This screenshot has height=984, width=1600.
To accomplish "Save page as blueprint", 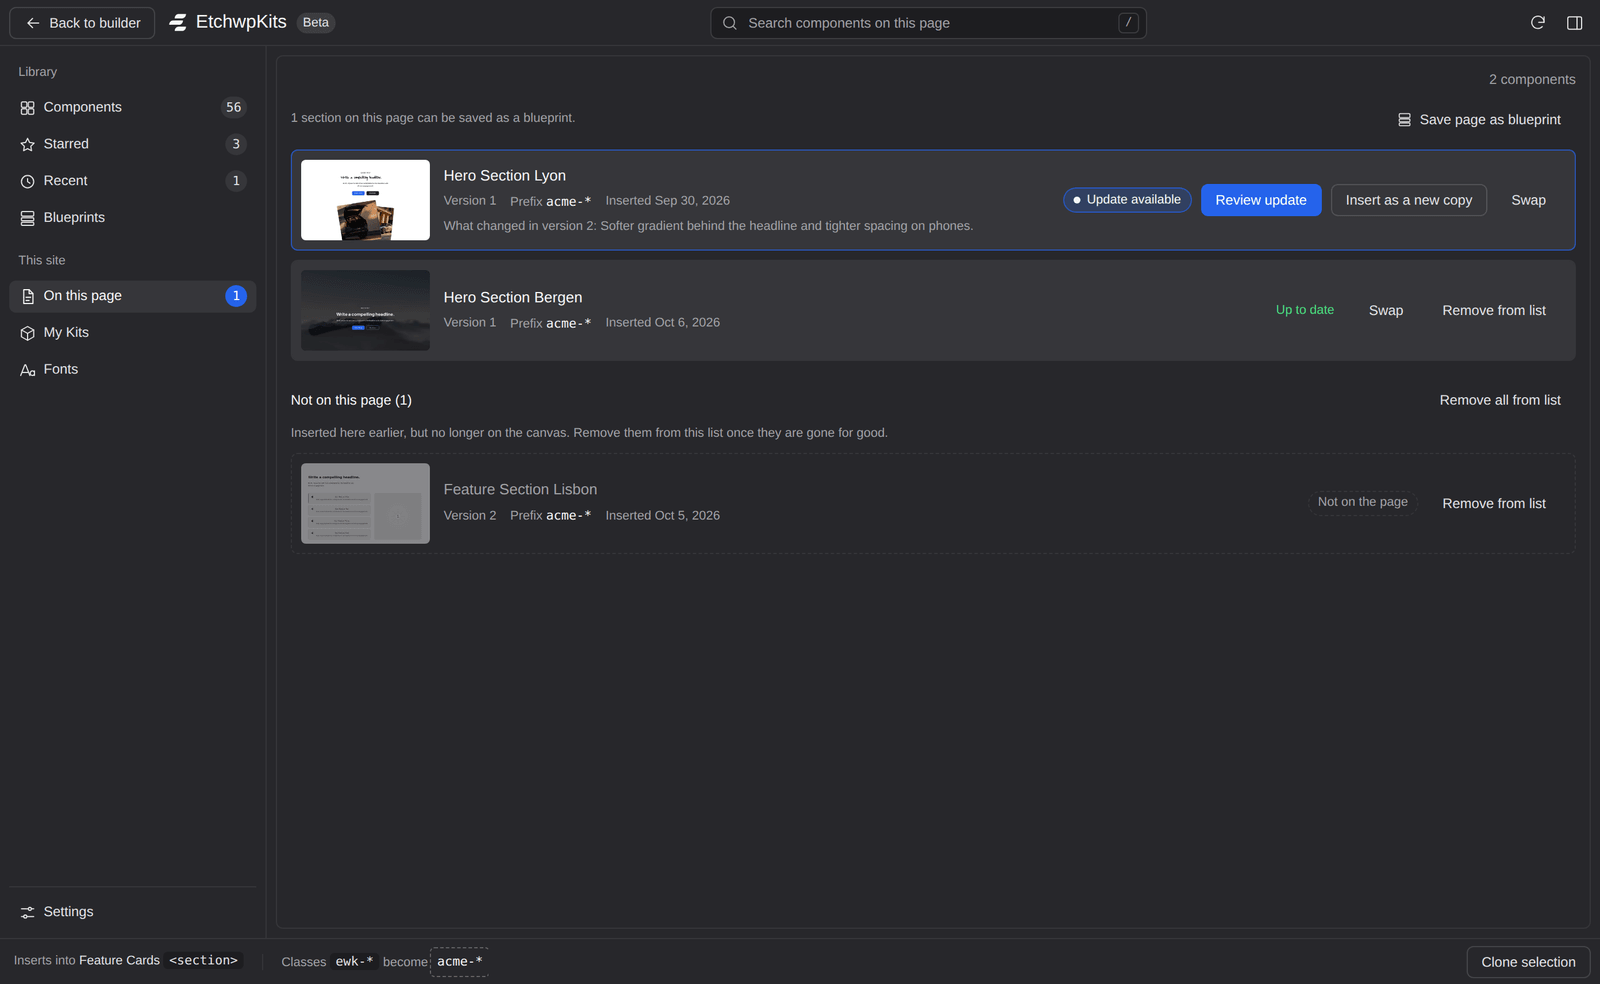I will pos(1479,120).
